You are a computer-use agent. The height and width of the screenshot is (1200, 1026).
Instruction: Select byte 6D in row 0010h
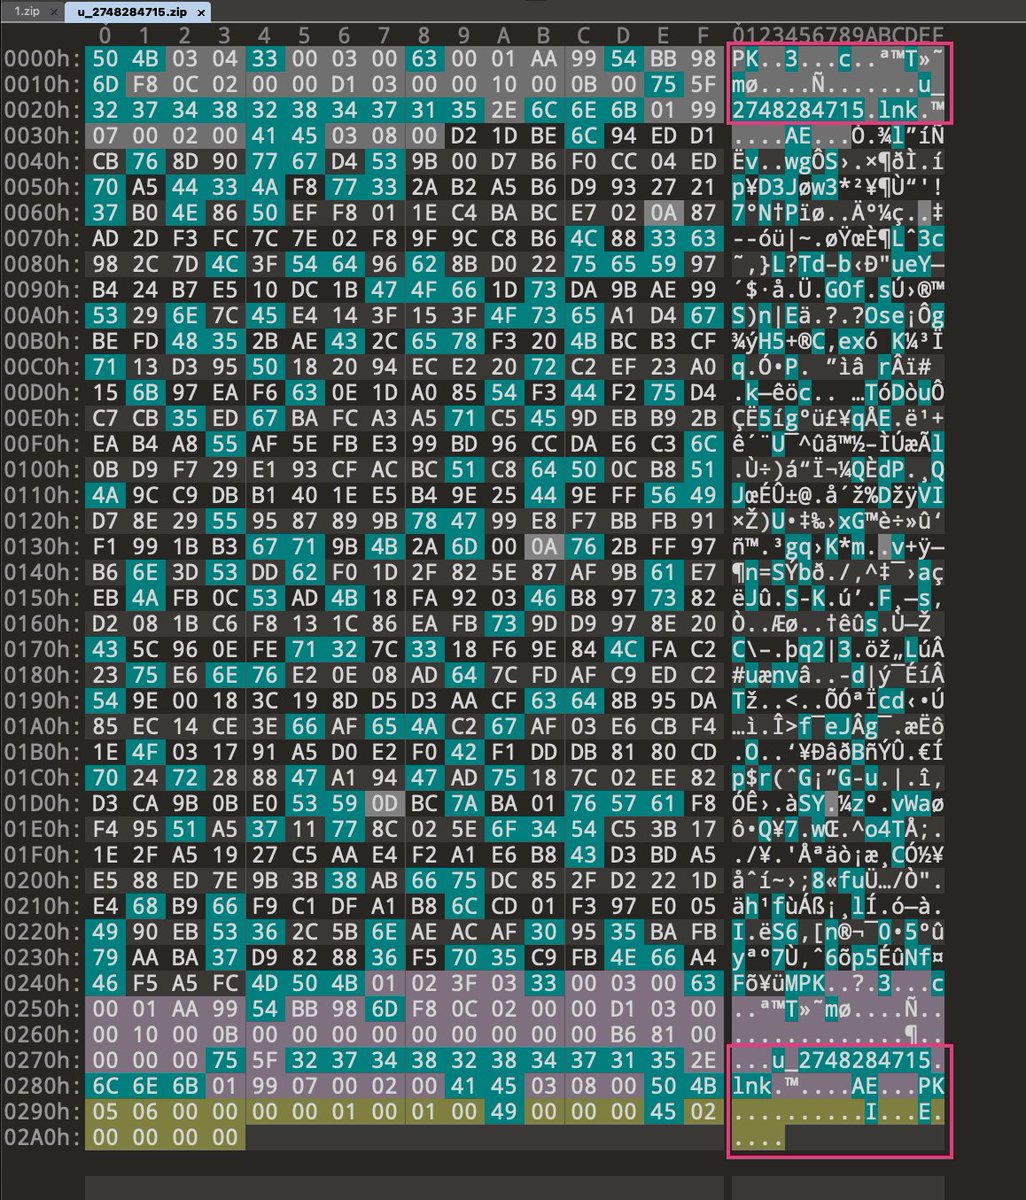point(105,83)
